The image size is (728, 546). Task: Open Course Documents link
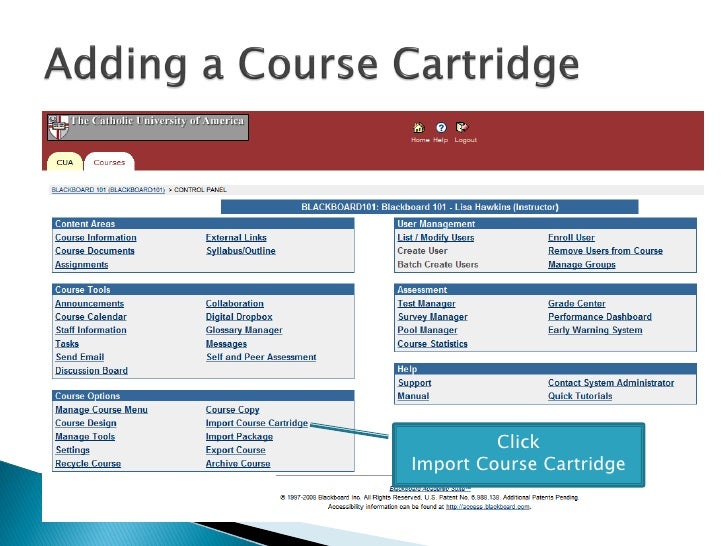pos(95,251)
